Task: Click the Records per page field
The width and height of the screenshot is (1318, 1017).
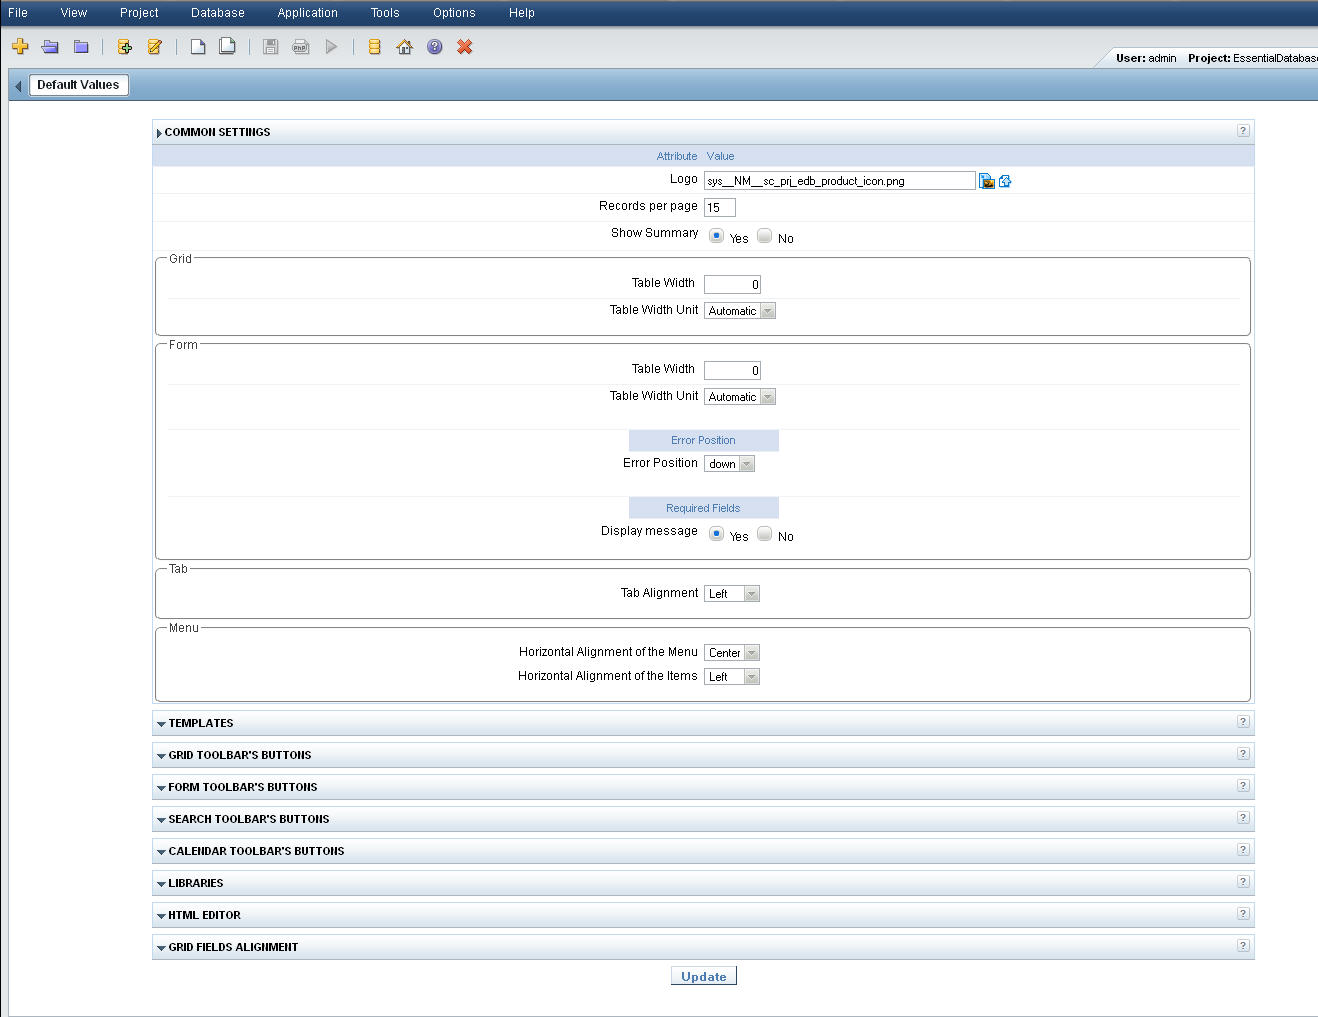Action: coord(720,207)
